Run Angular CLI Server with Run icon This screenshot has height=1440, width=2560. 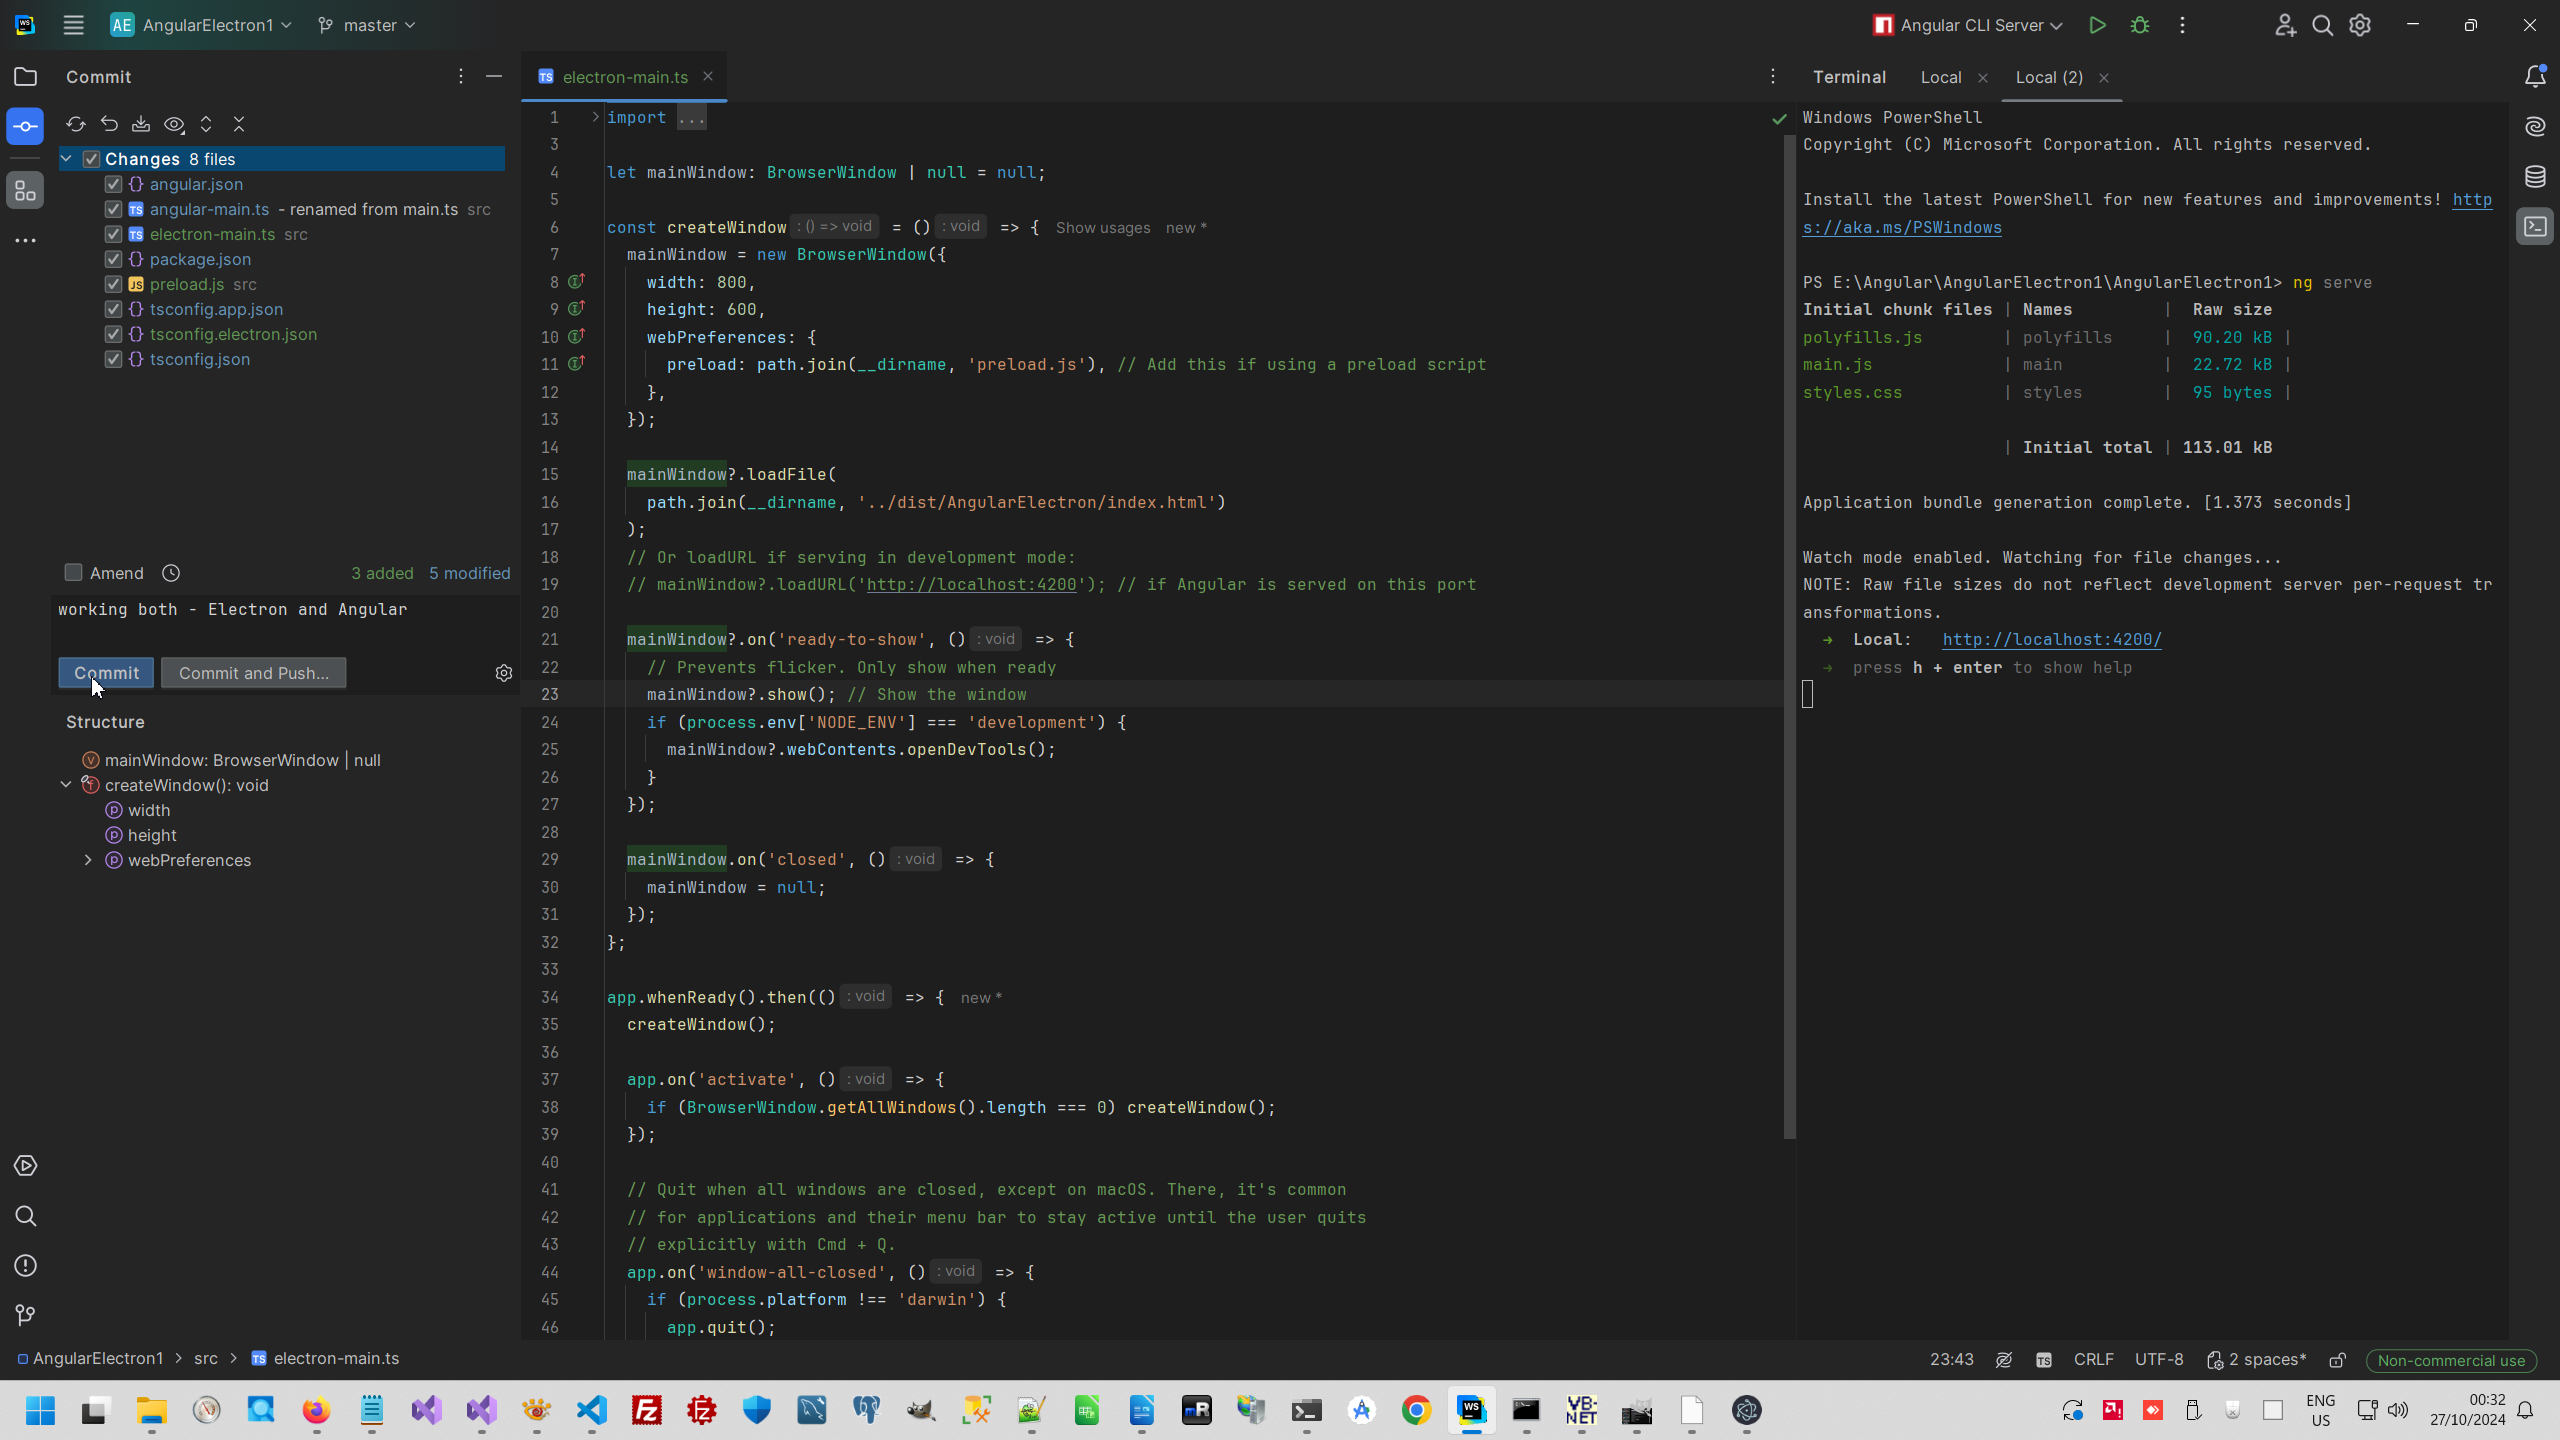(x=2097, y=25)
